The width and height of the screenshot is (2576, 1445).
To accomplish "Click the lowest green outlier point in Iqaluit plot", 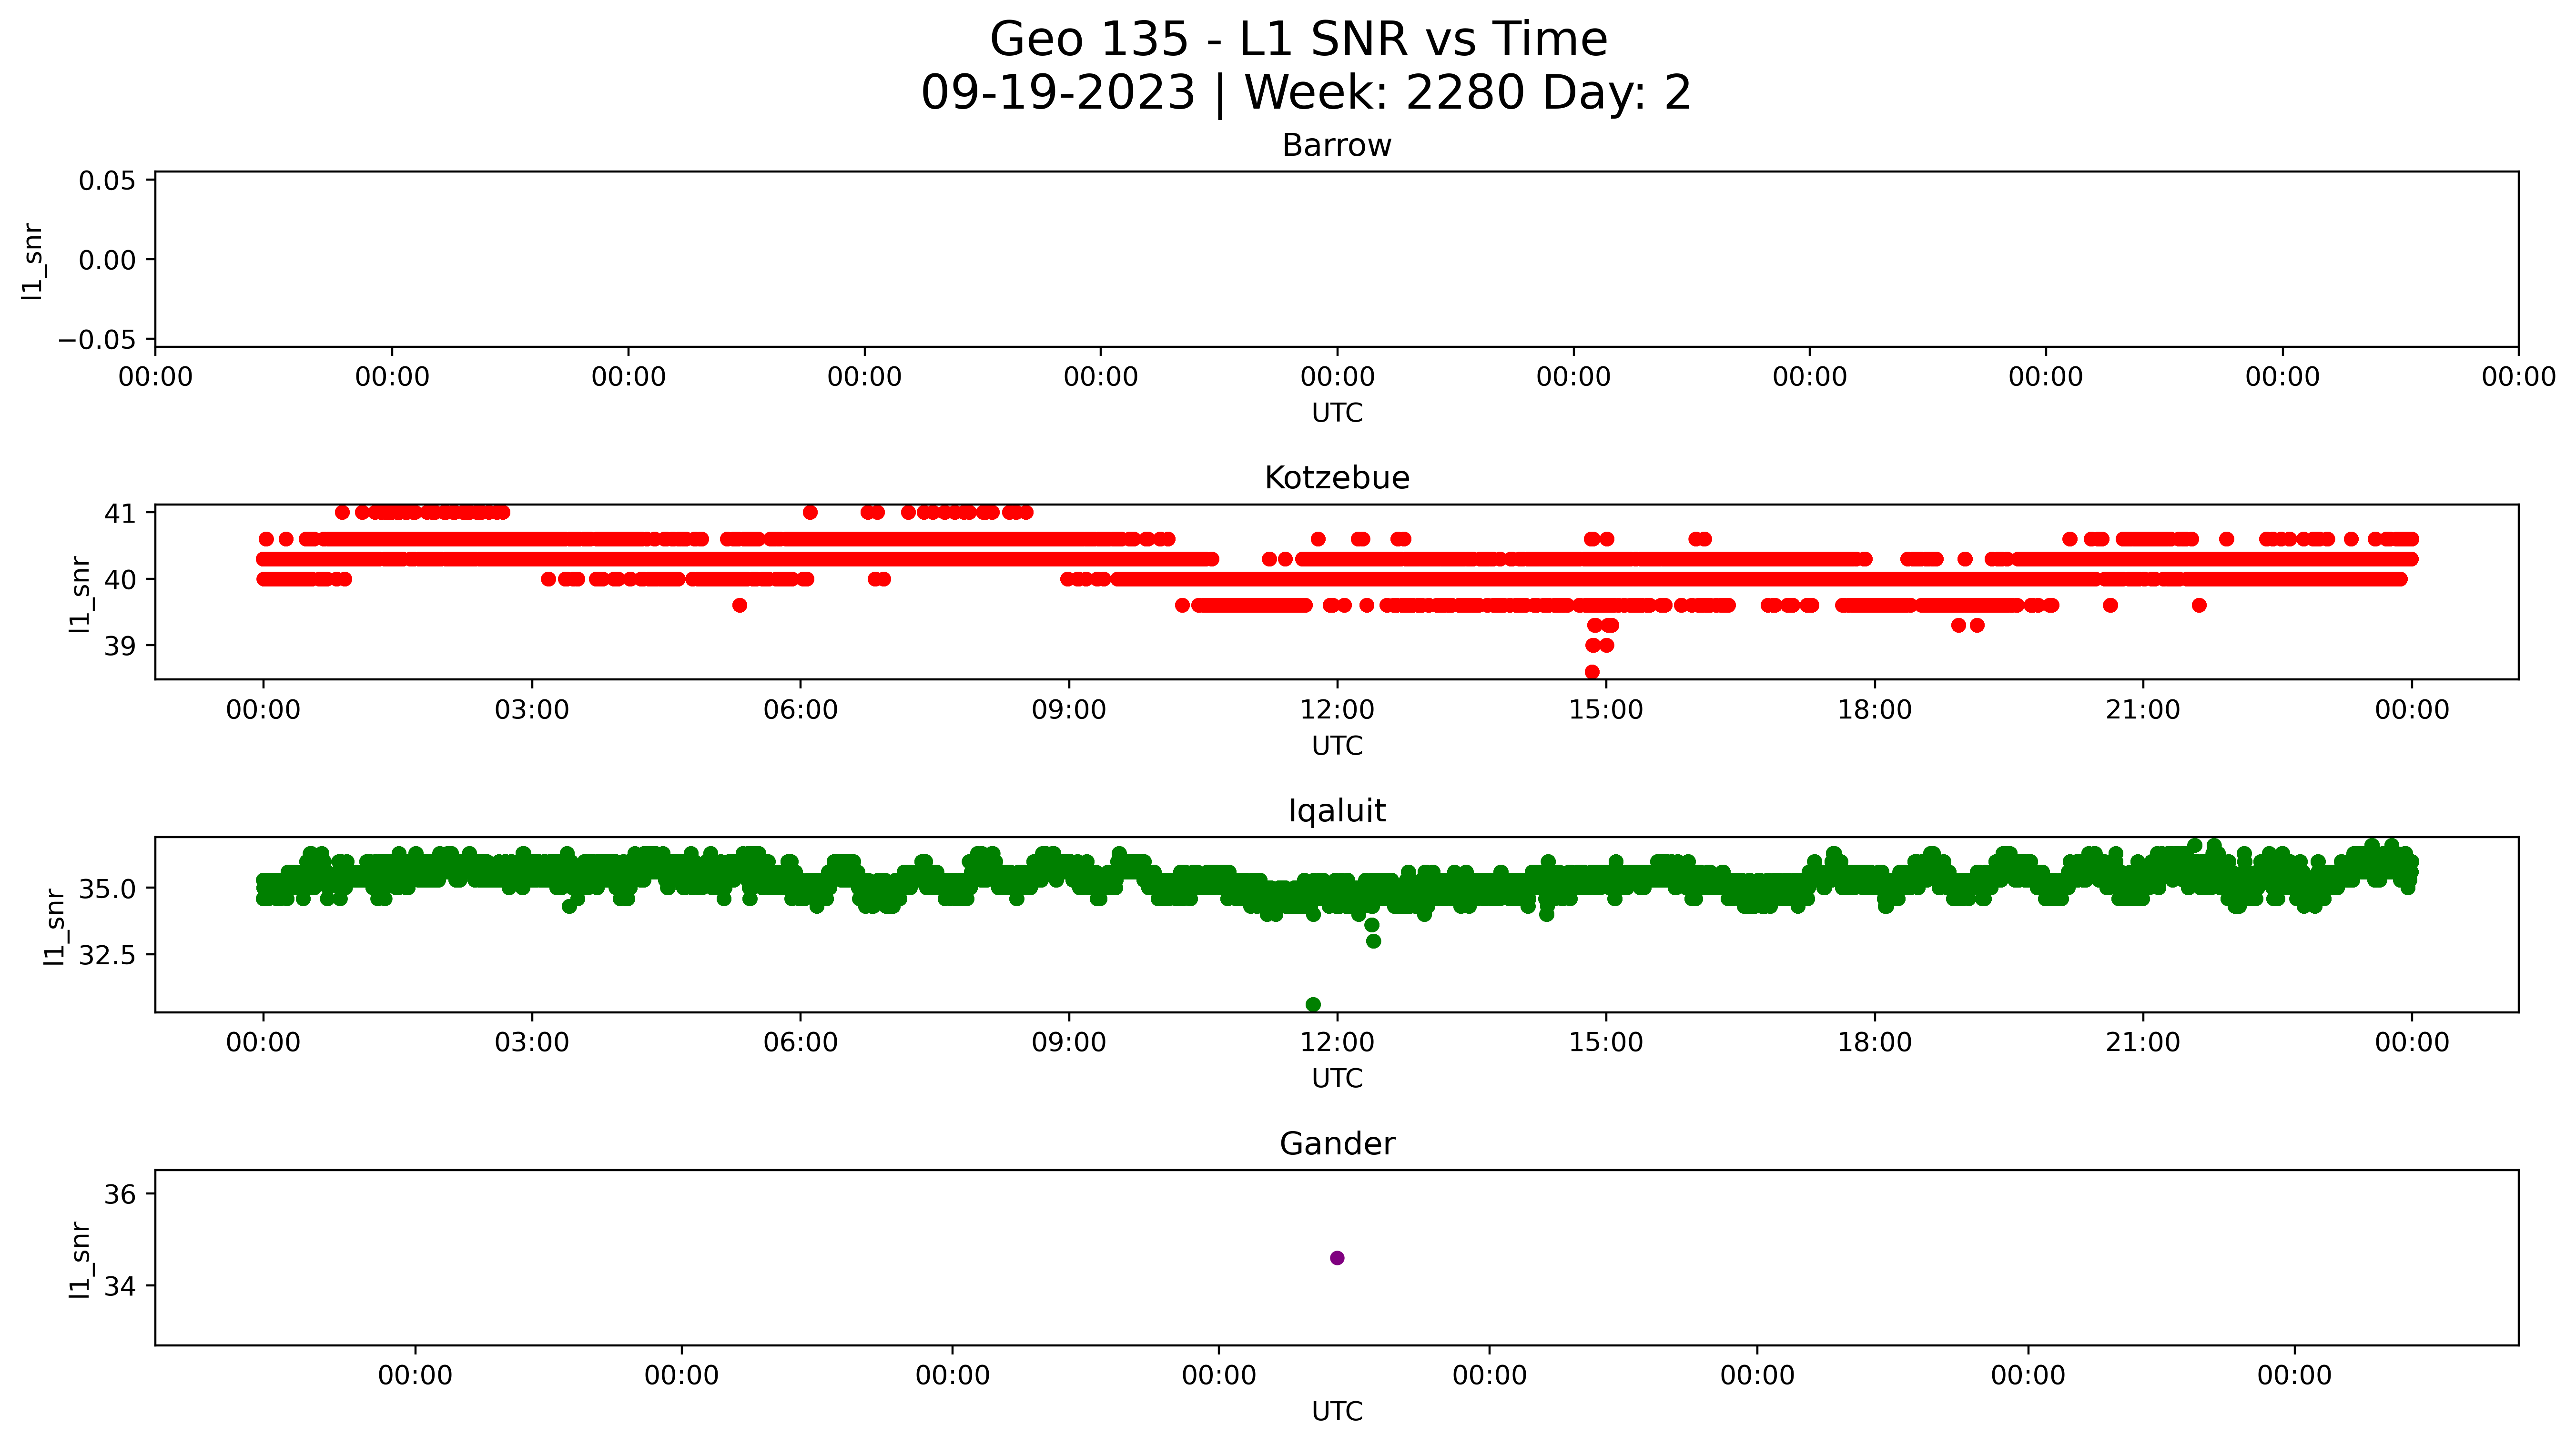I will (1313, 1004).
